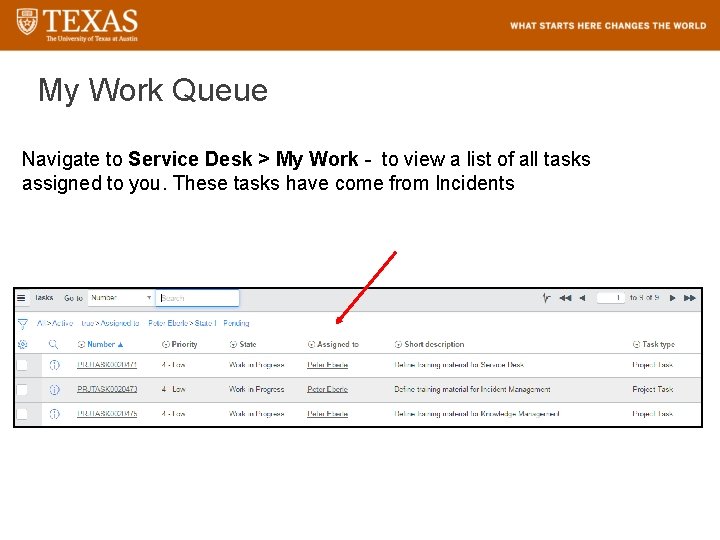Click Work in Progress in PRJTASK0020471 row

(x=256, y=365)
